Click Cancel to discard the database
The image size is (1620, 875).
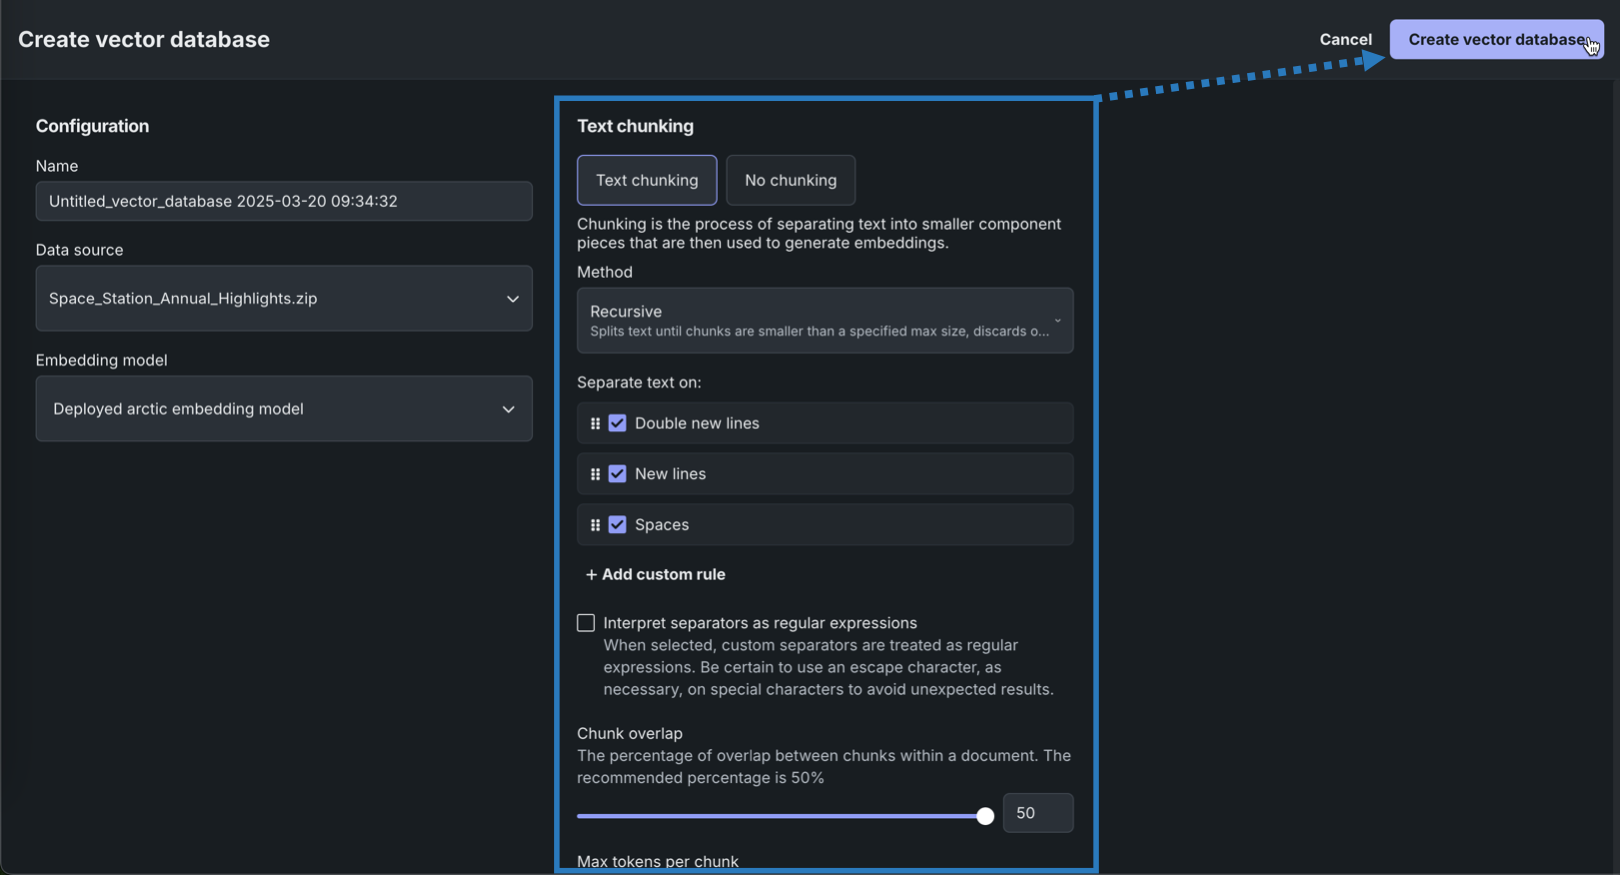point(1345,40)
